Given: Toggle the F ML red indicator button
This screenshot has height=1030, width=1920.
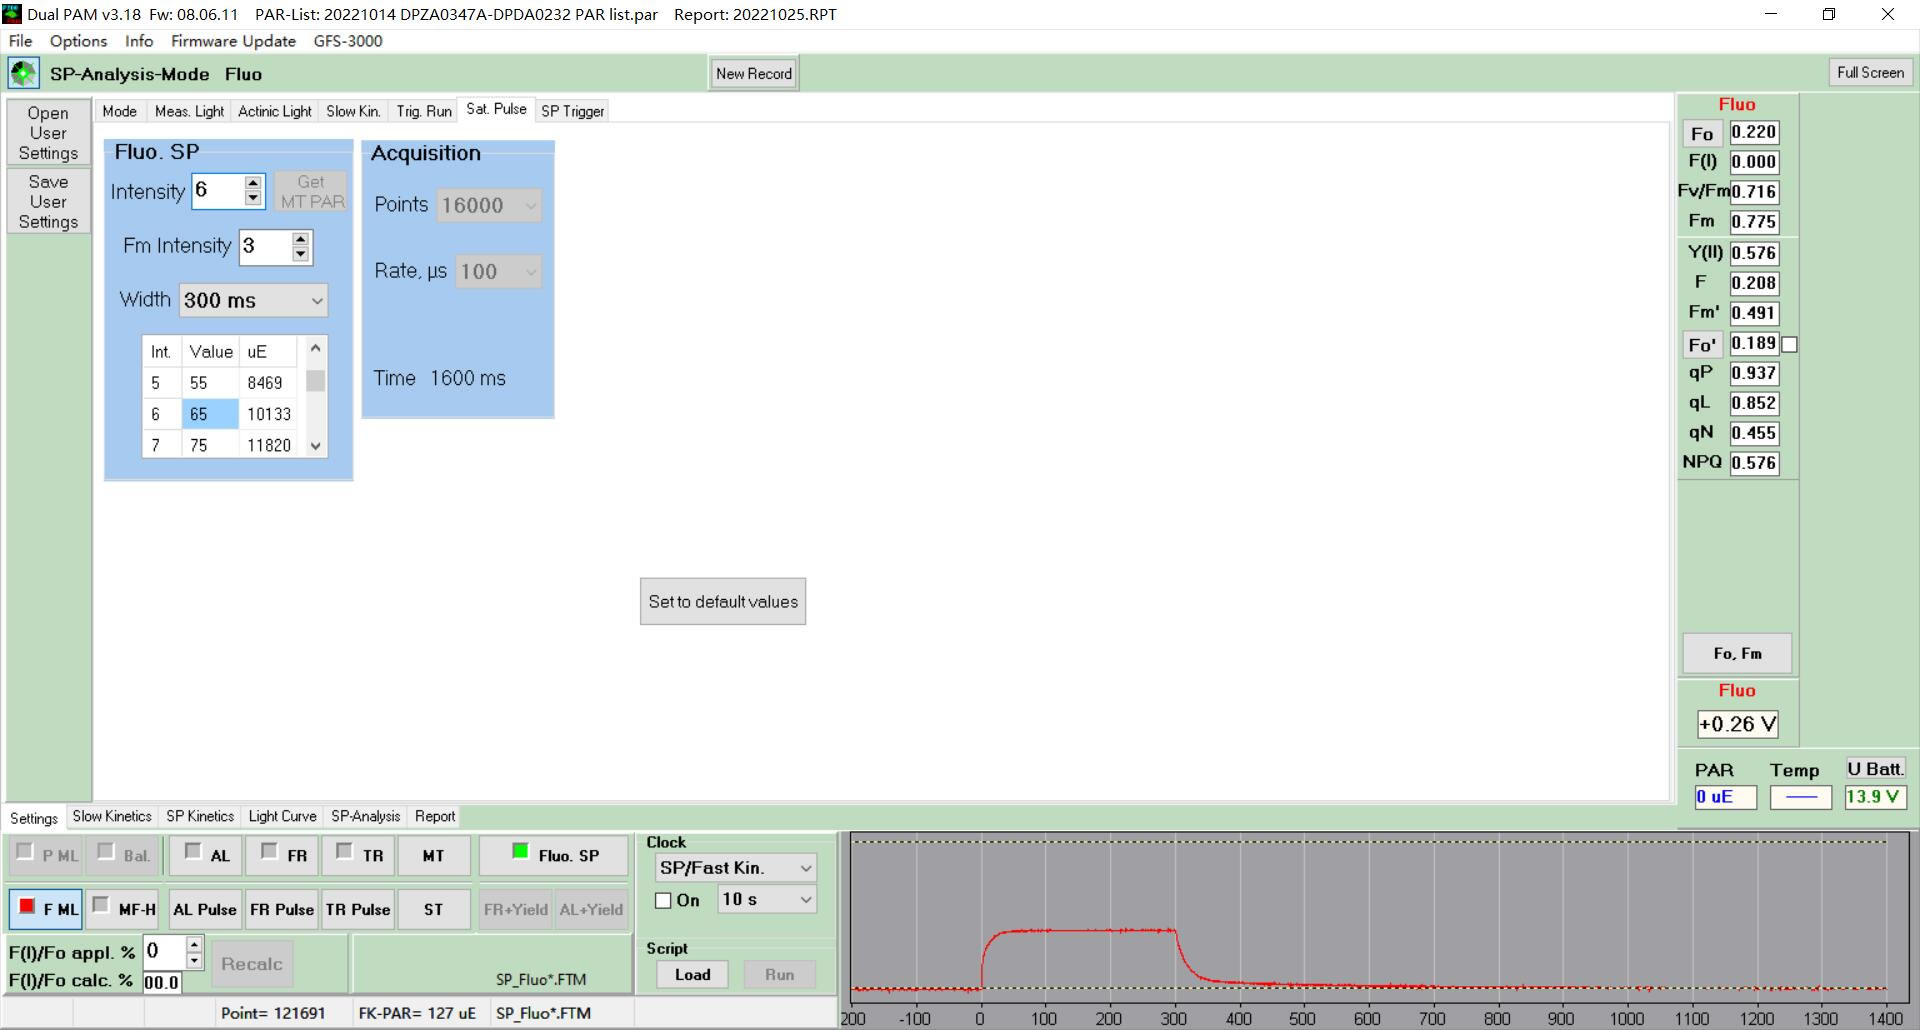Looking at the screenshot, I should point(46,908).
